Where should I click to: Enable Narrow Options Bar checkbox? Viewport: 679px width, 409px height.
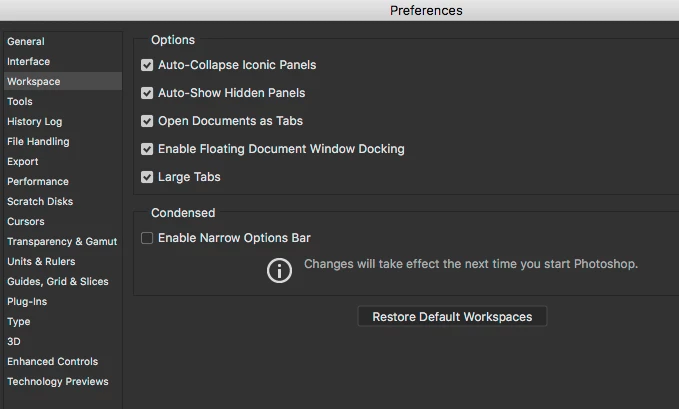click(x=147, y=238)
